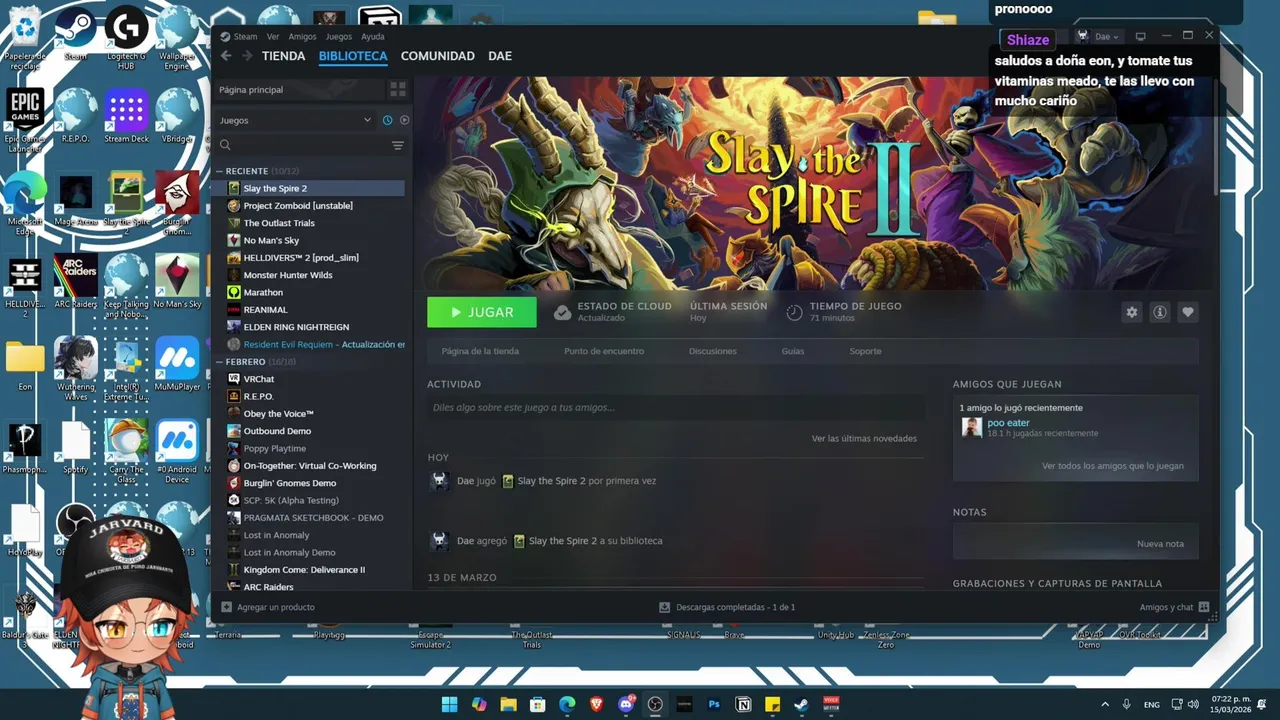
Task: Open library advanced filter options icon
Action: (x=398, y=146)
